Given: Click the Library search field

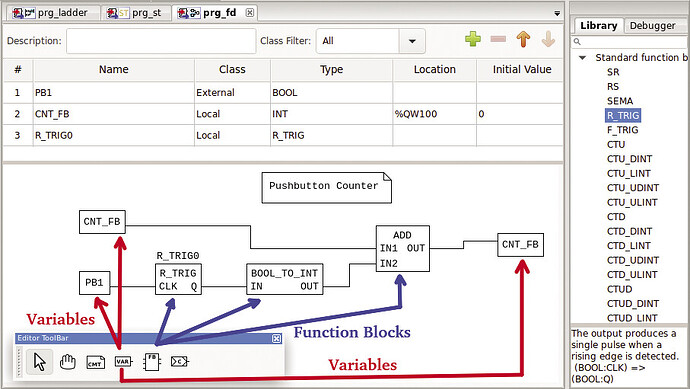Looking at the screenshot, I should (629, 42).
